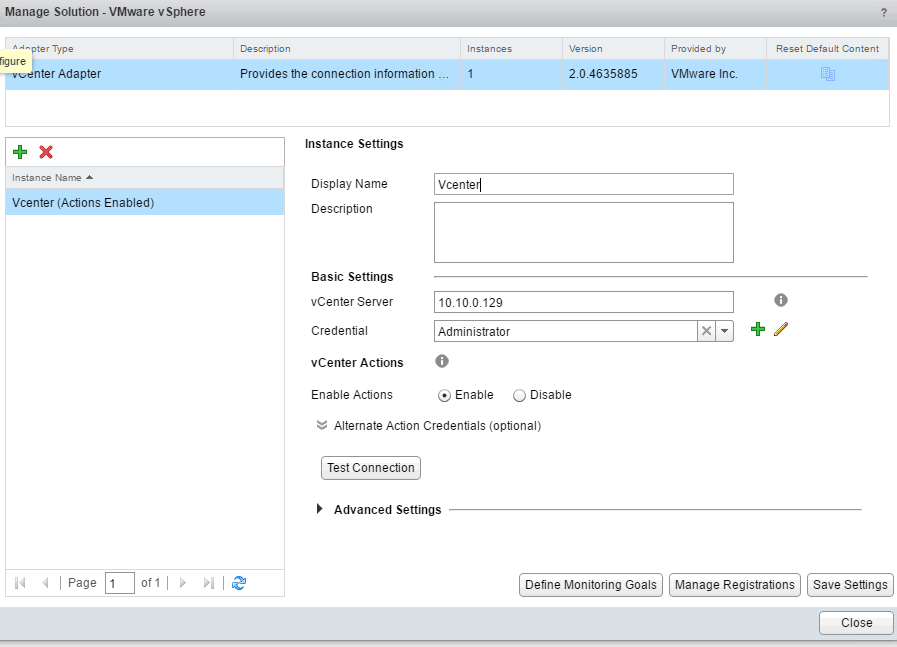Add a new credential with green plus
The width and height of the screenshot is (897, 647).
[757, 329]
